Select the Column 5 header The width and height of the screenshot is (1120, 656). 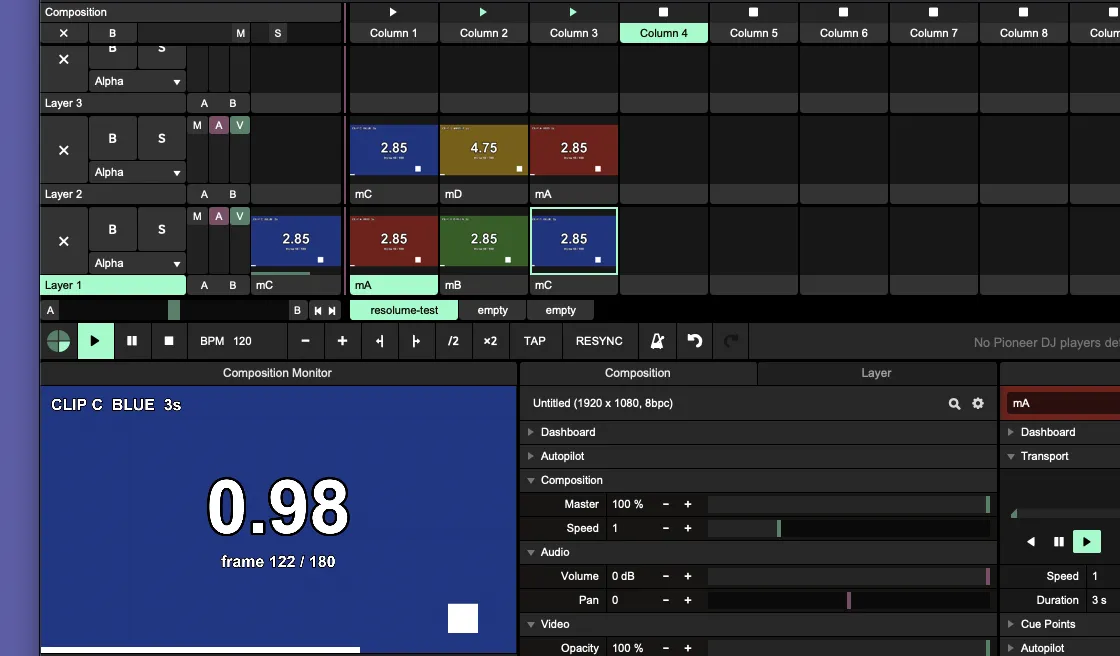[x=754, y=33]
